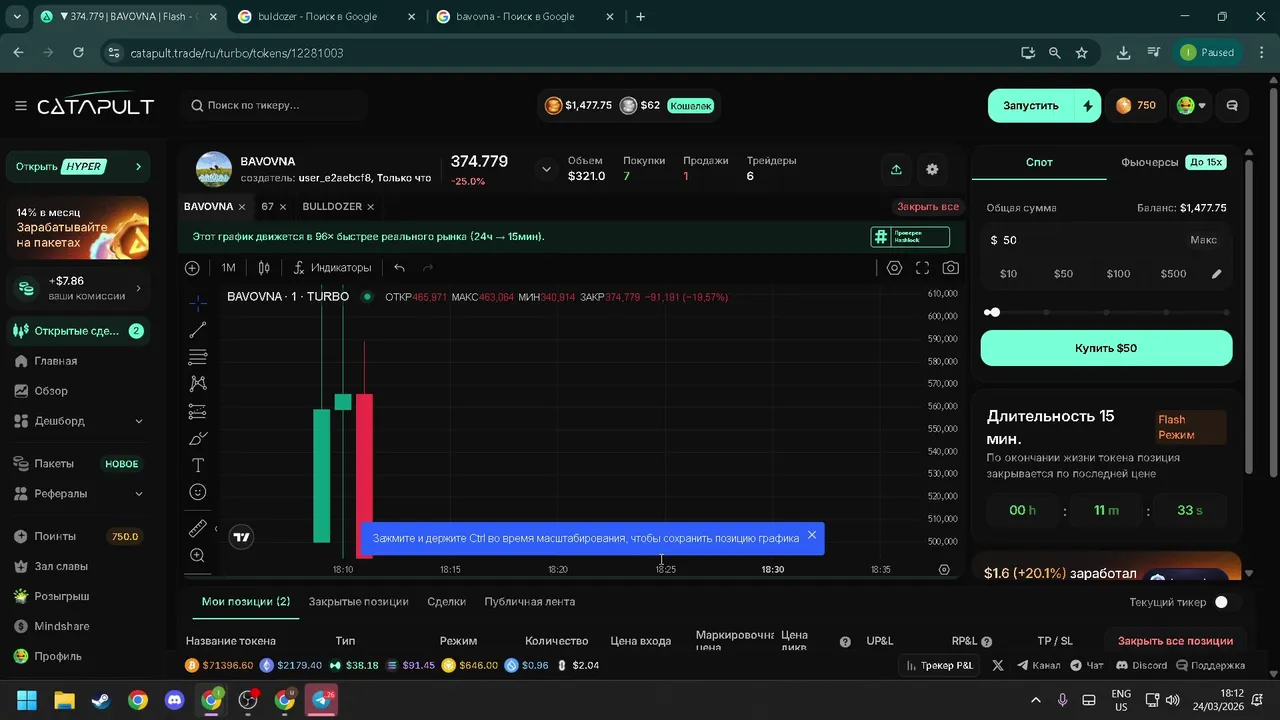Select the forecasting and measurement tool
The image size is (1280, 720).
[x=198, y=411]
